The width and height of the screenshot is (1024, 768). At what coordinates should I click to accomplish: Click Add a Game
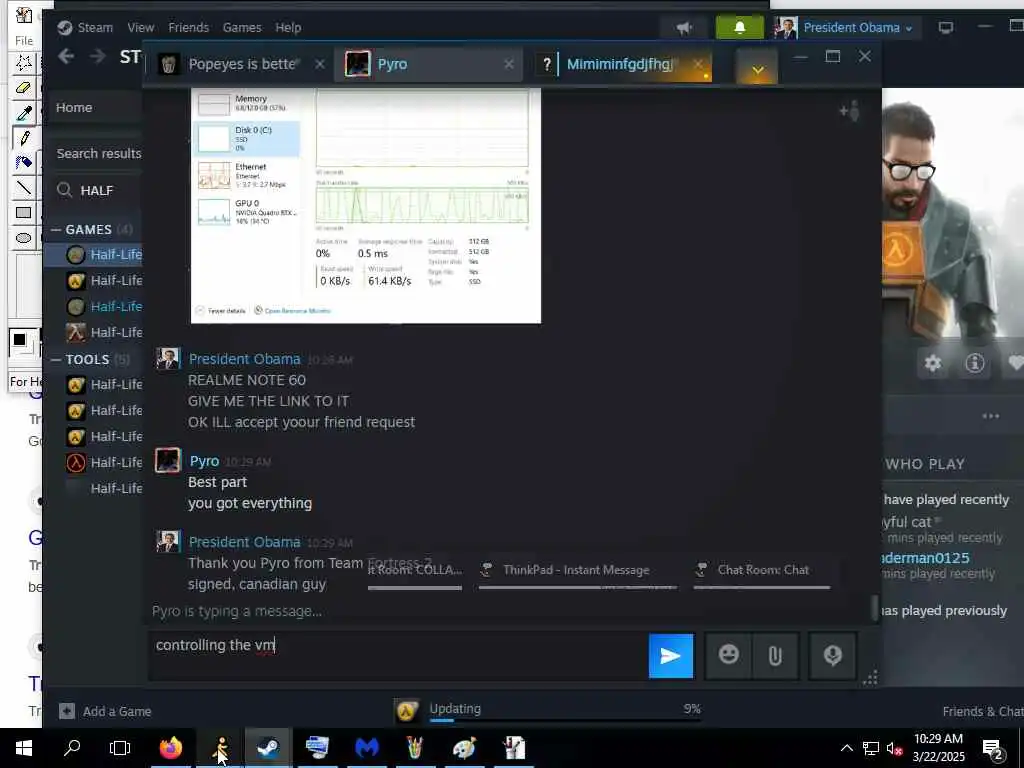[x=105, y=711]
